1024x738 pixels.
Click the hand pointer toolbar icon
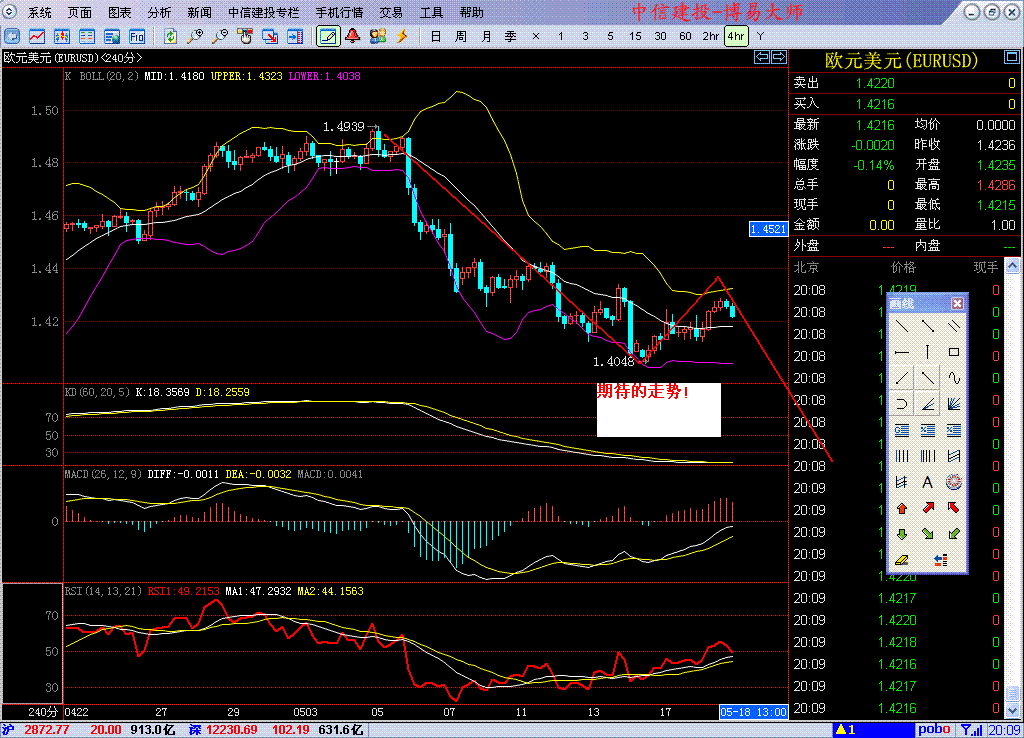click(245, 37)
